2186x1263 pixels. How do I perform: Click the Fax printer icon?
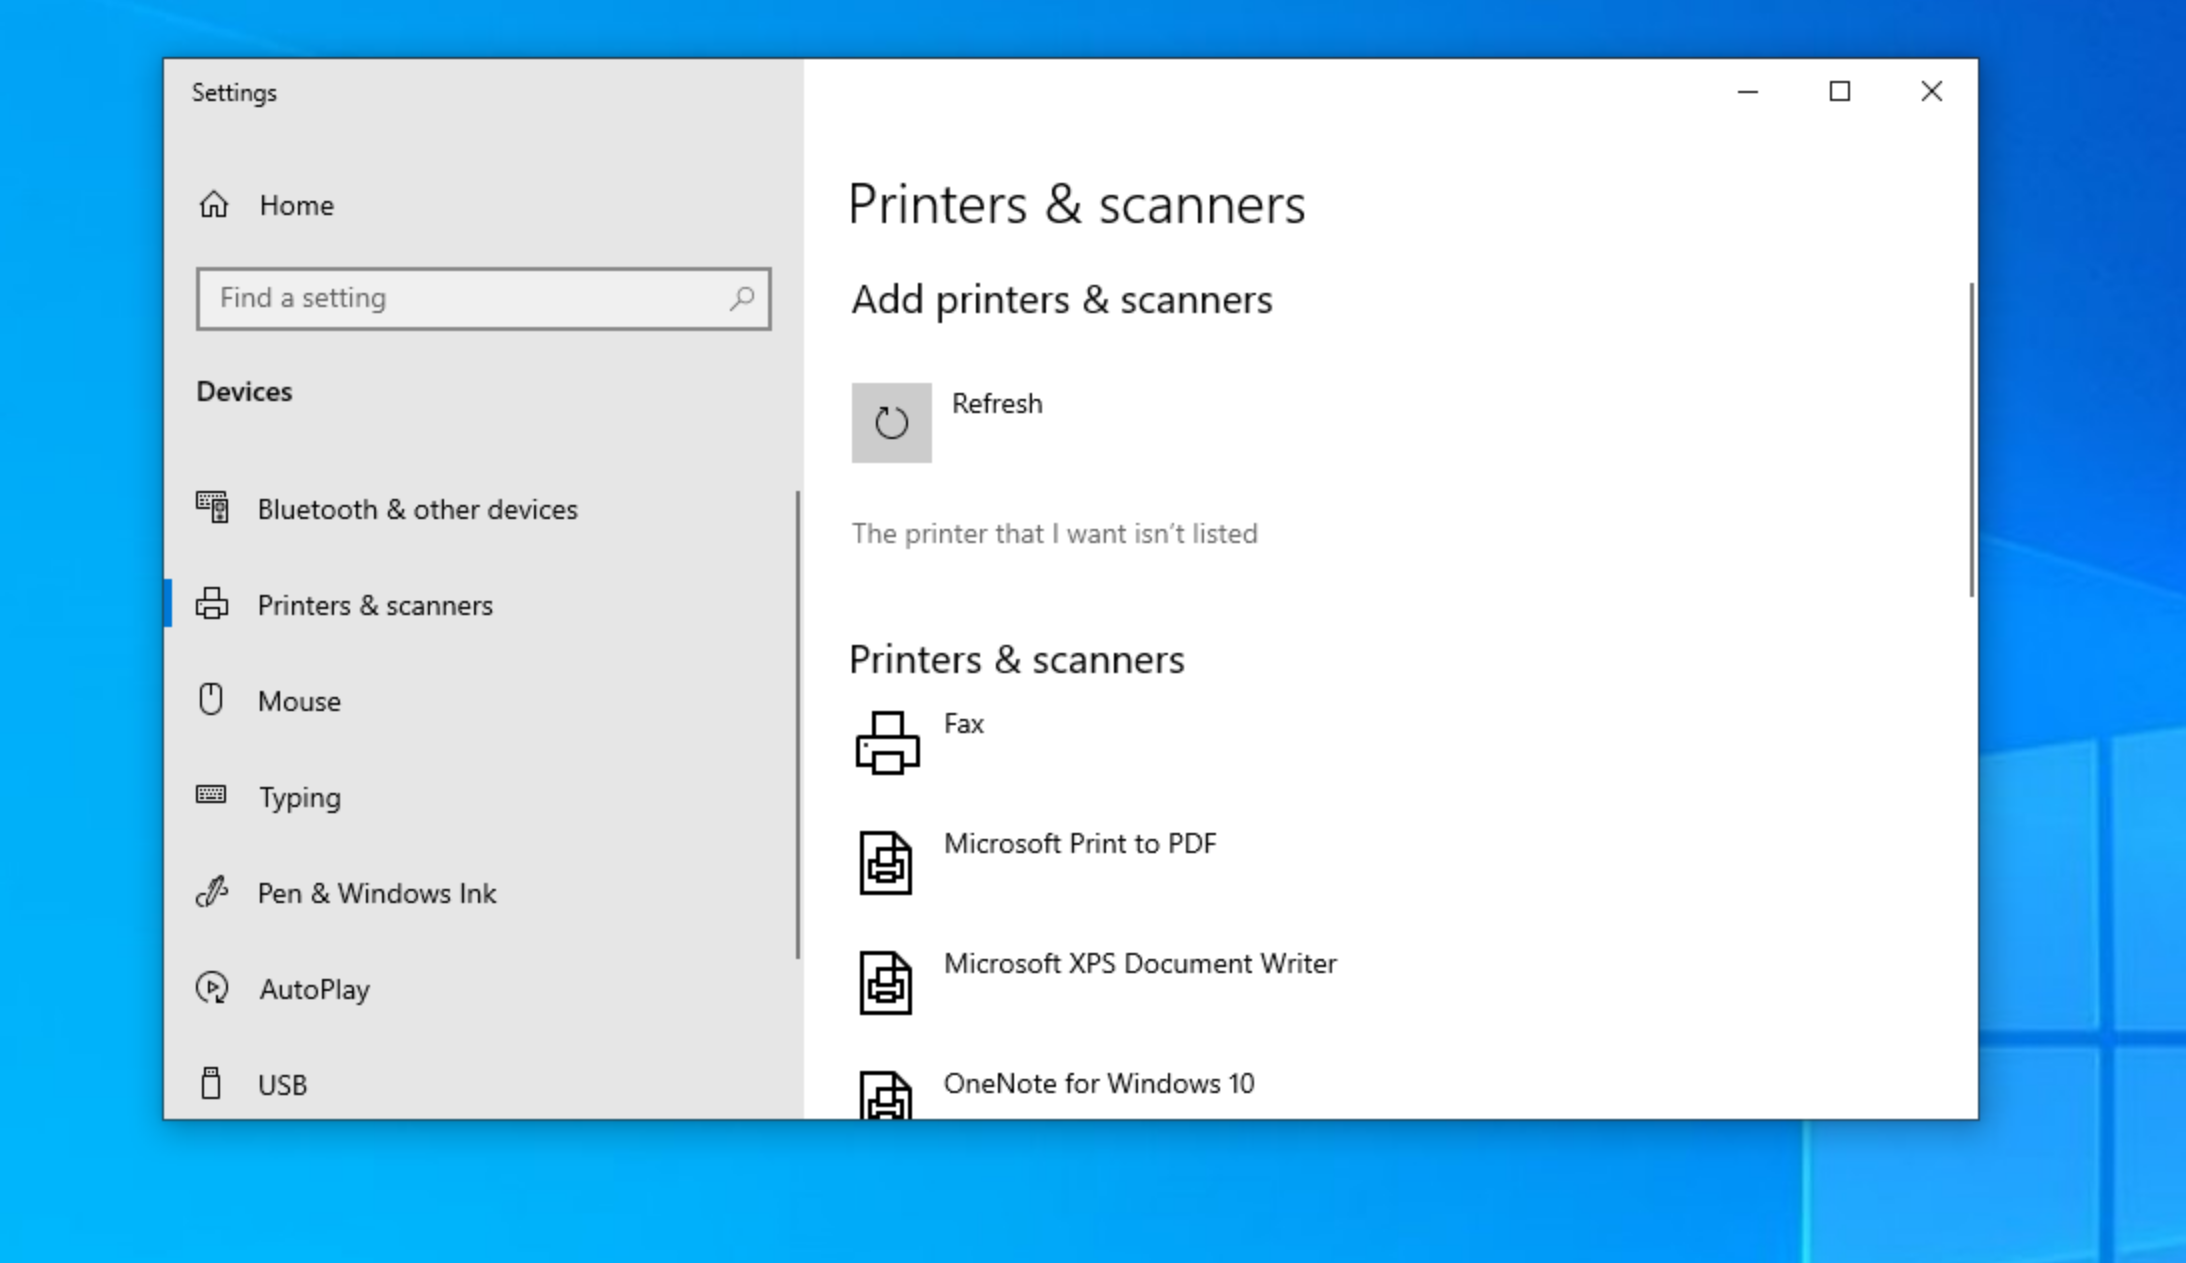[x=887, y=743]
